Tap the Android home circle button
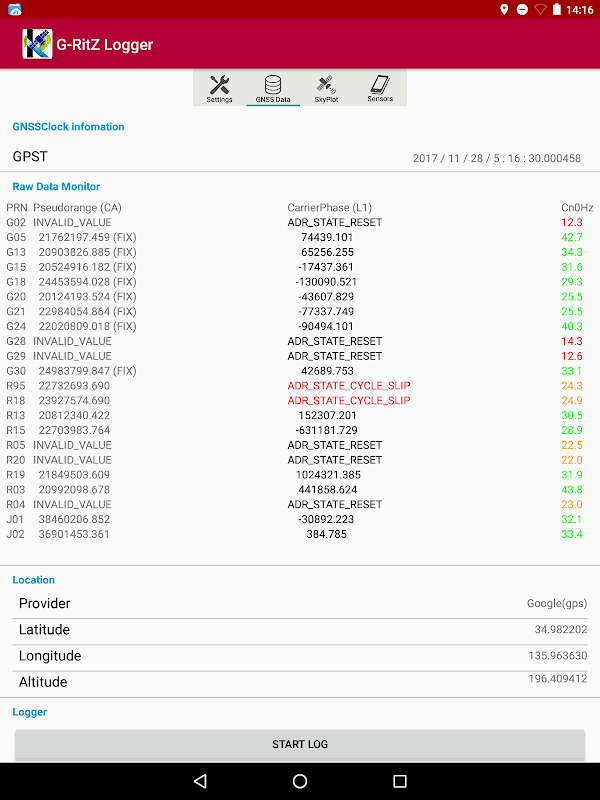Screen dimensions: 600x800 pyautogui.click(x=300, y=781)
